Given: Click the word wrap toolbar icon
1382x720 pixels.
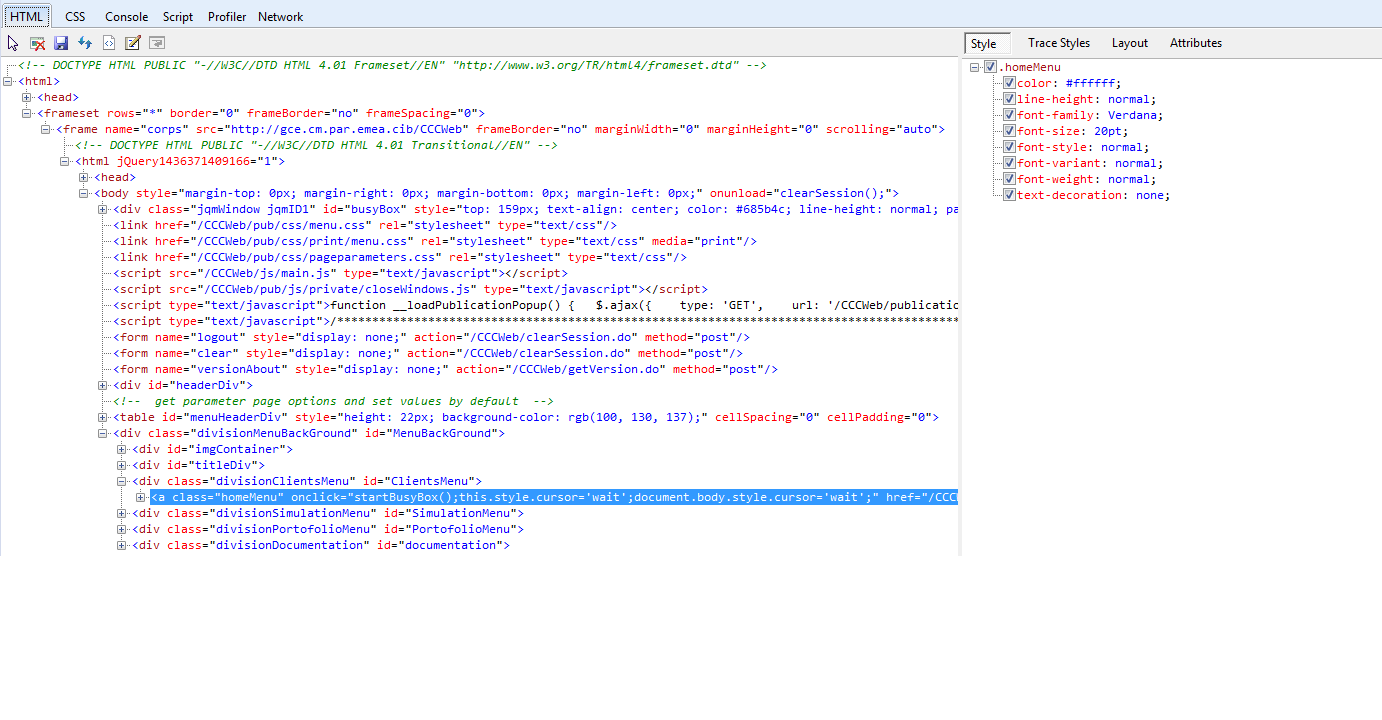Looking at the screenshot, I should tap(157, 43).
